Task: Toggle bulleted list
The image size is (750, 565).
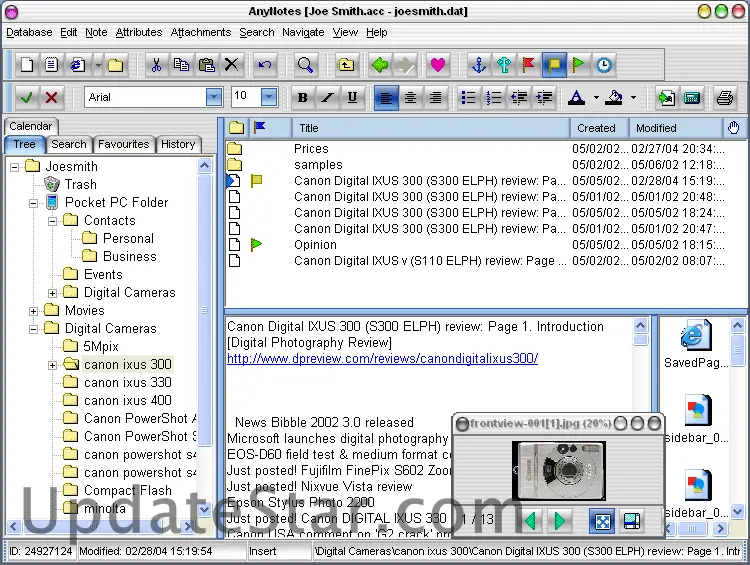Action: click(468, 98)
